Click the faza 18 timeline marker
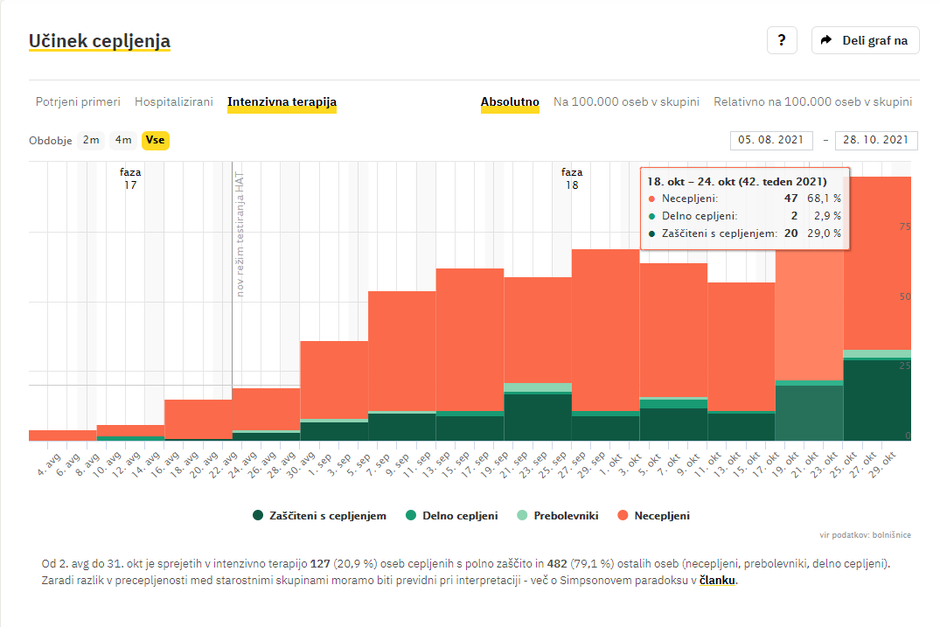 coord(571,178)
